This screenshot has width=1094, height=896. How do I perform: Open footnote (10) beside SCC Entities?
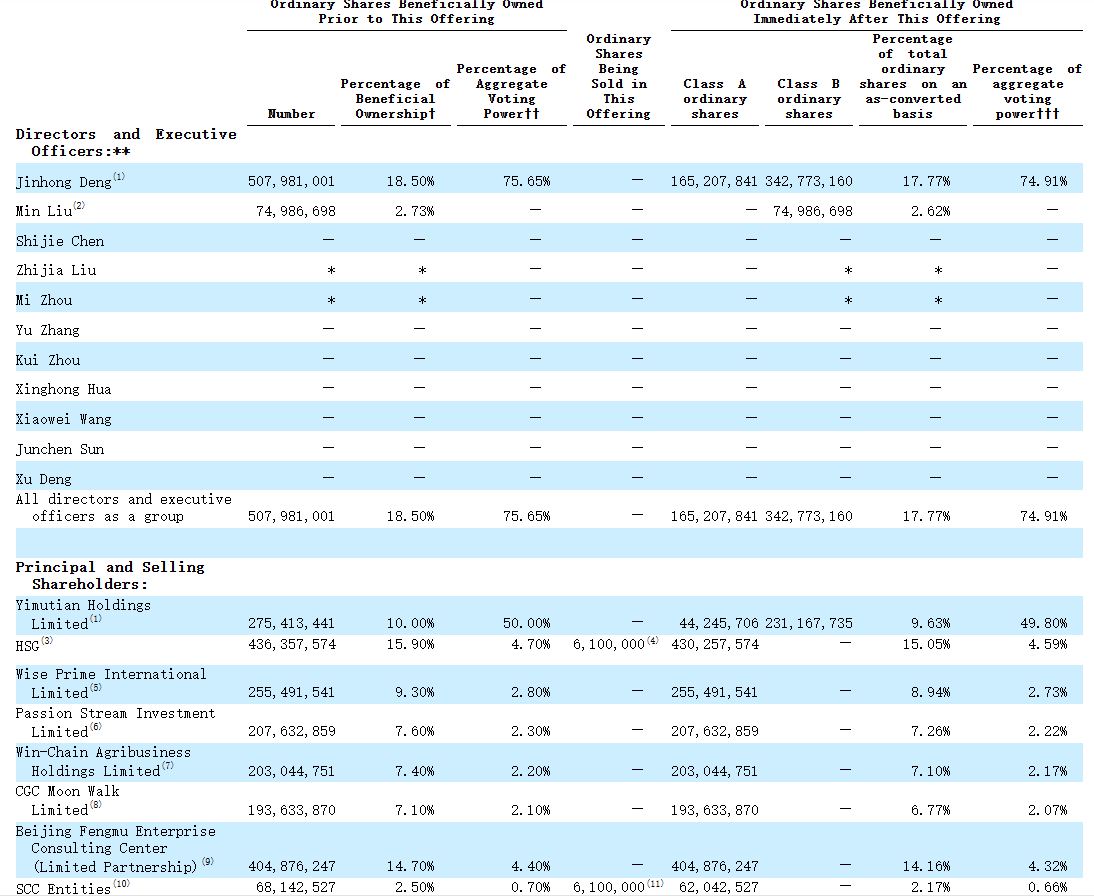(121, 884)
